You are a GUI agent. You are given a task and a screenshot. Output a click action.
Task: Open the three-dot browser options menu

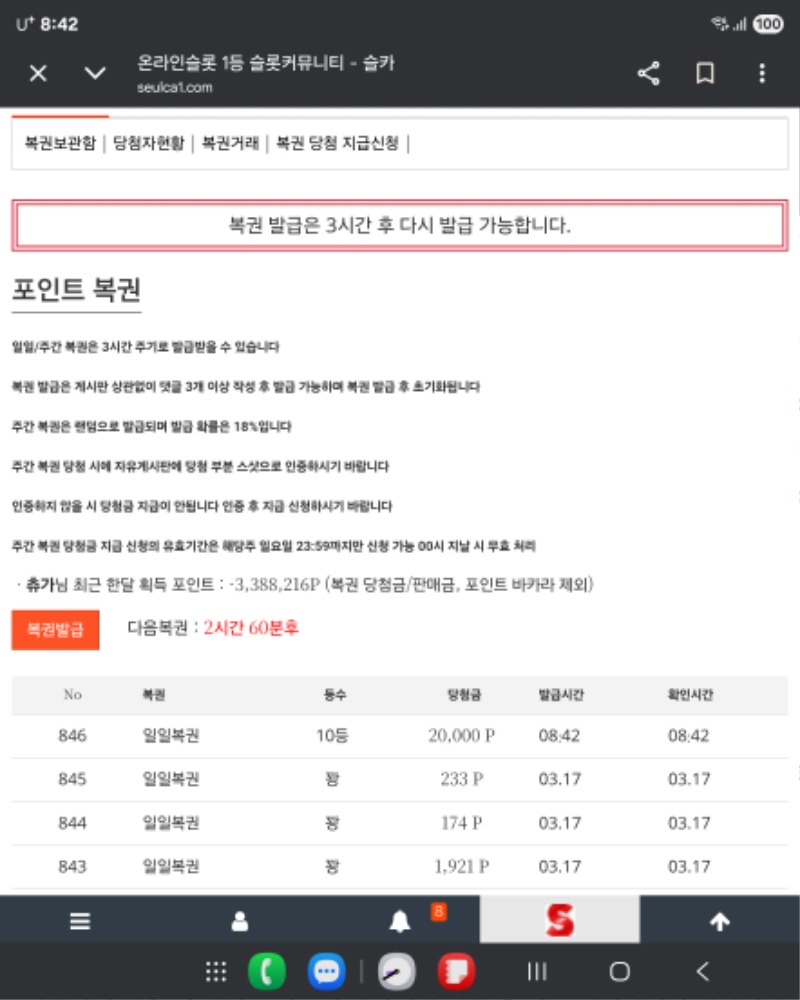point(762,74)
